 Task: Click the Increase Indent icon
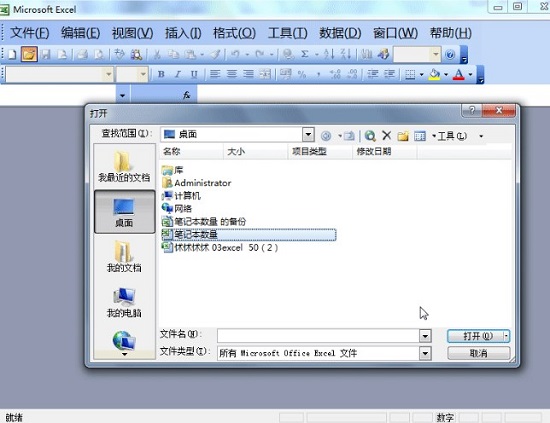point(390,74)
